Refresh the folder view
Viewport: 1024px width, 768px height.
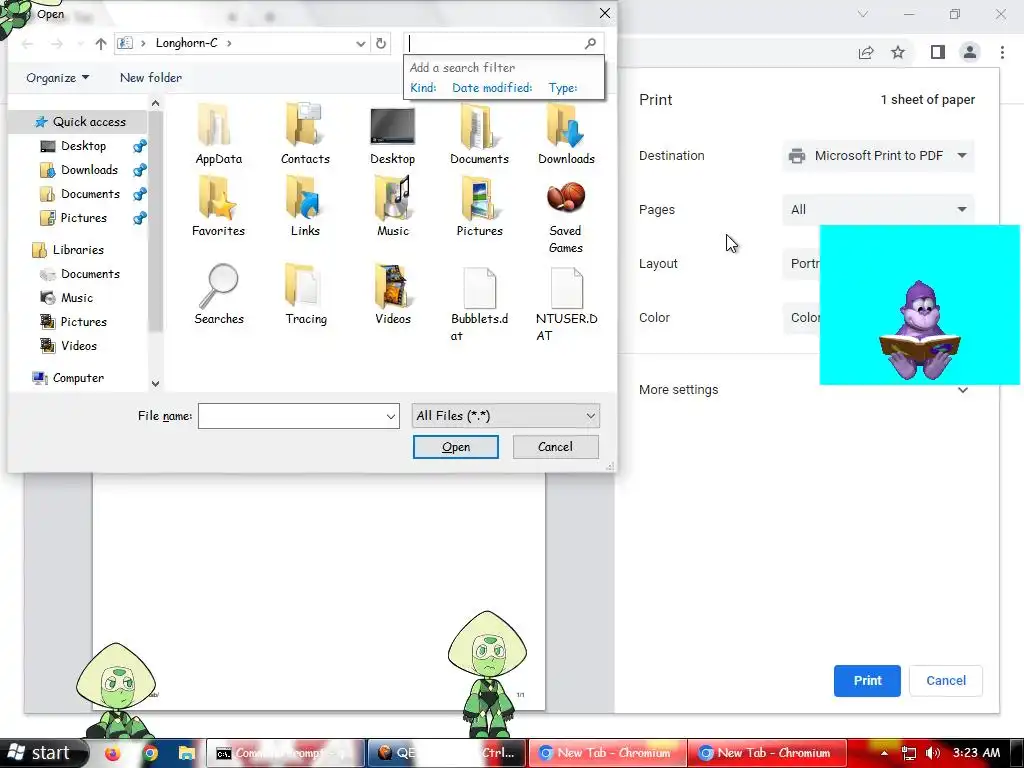[x=381, y=44]
